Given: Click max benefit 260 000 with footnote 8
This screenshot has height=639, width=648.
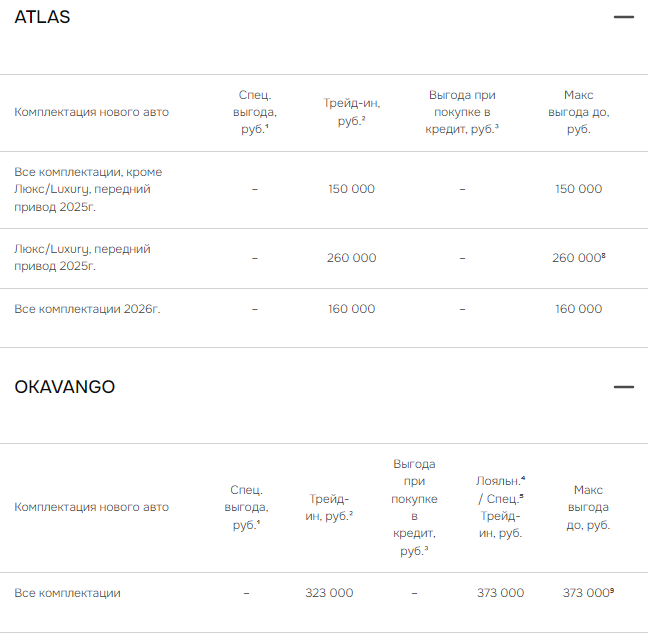Looking at the screenshot, I should [x=578, y=258].
